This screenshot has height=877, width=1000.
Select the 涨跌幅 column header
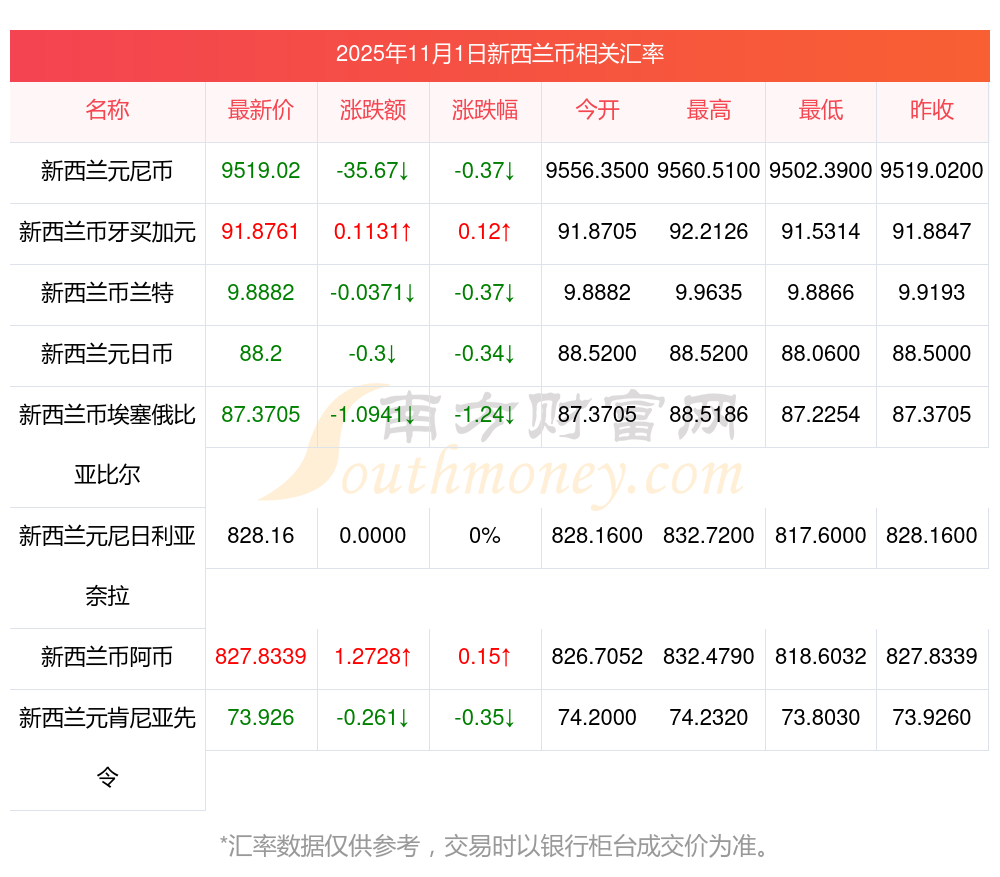485,110
